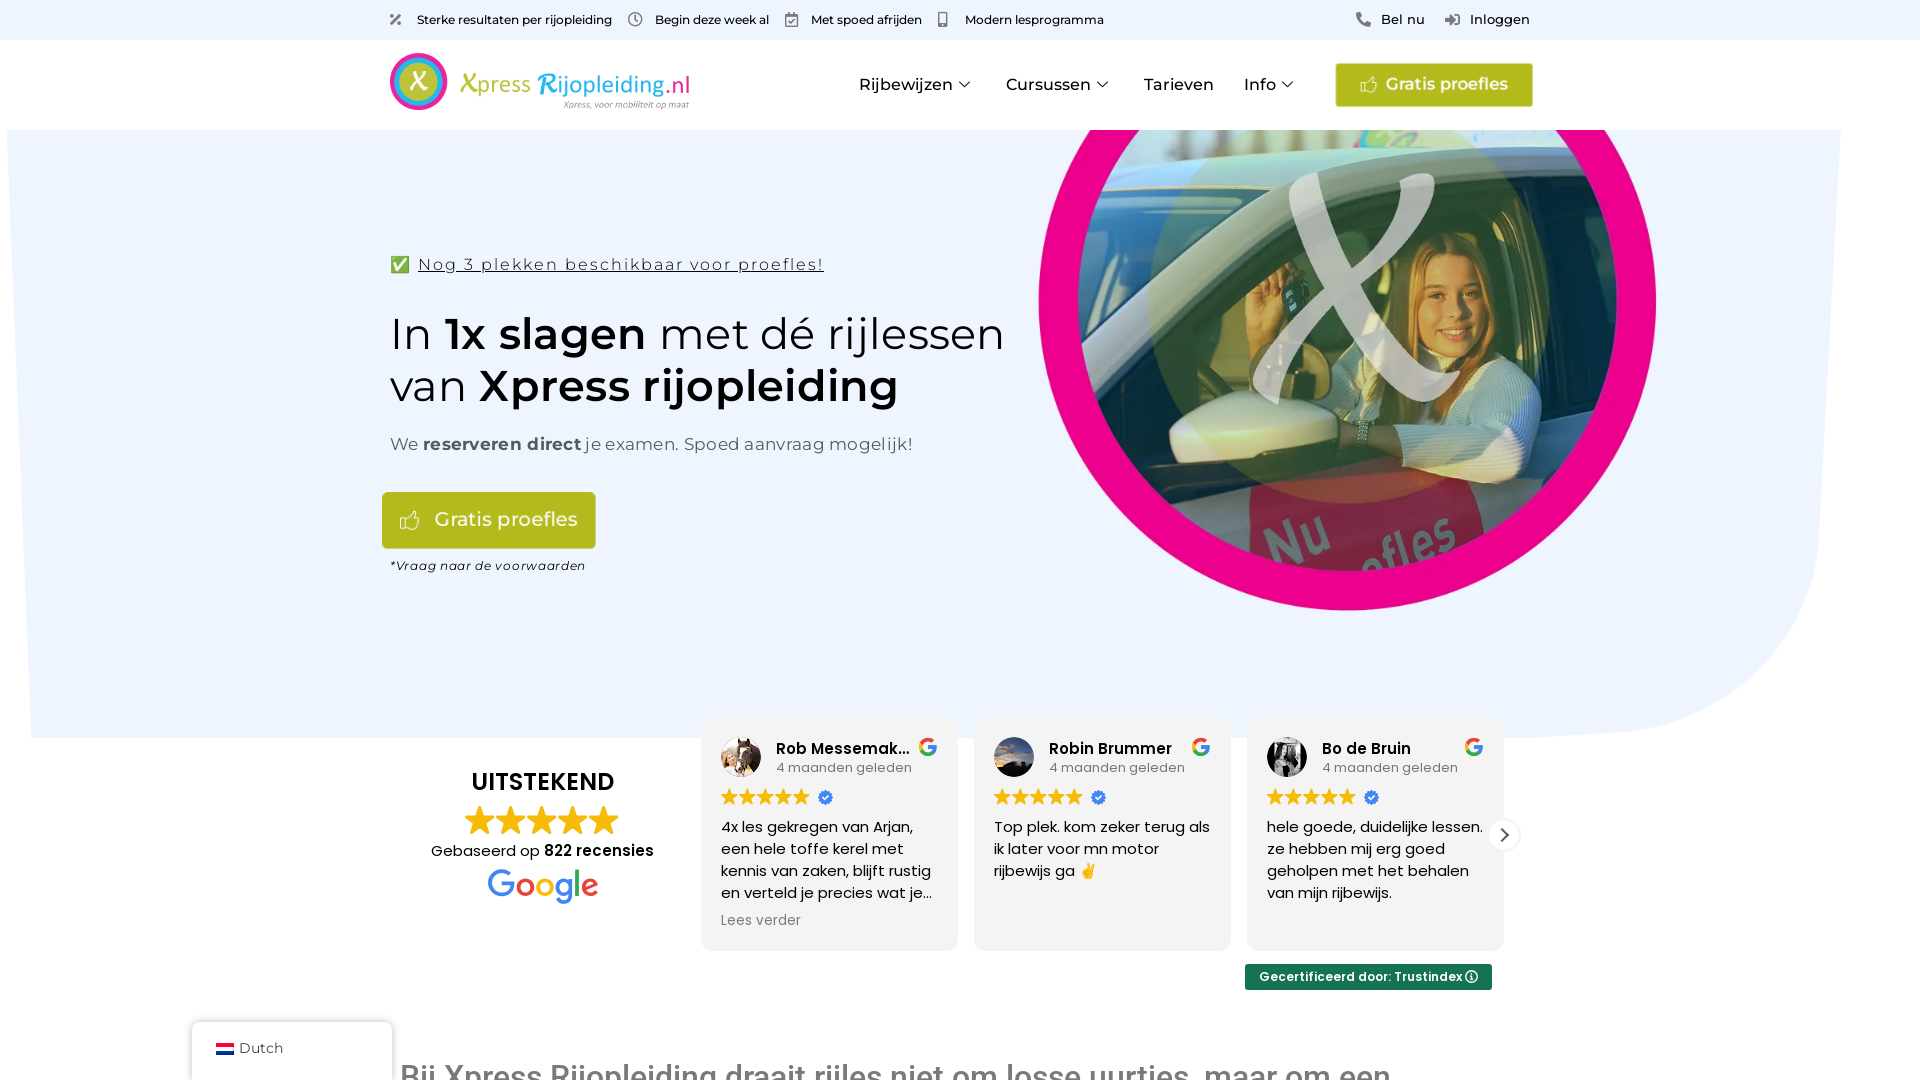Open the Info dropdown menu
This screenshot has width=1920, height=1080.
coord(1269,85)
